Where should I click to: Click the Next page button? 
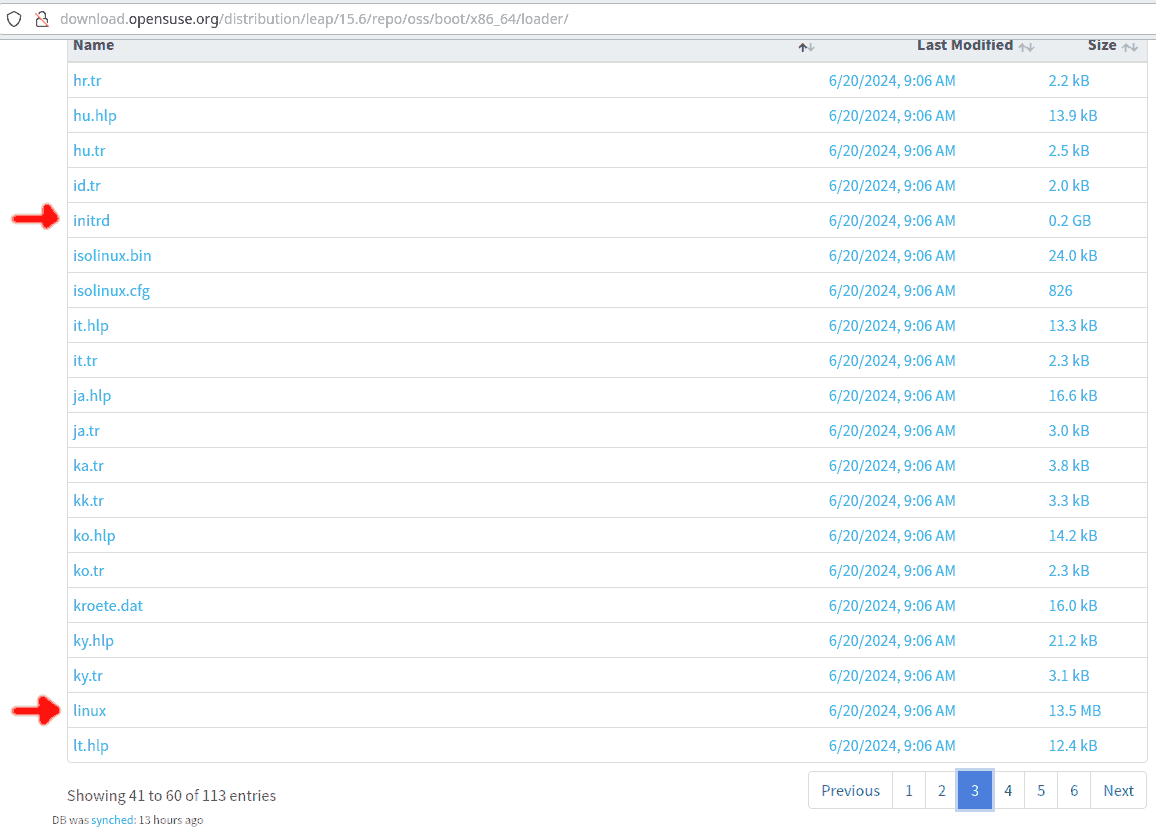pos(1118,790)
